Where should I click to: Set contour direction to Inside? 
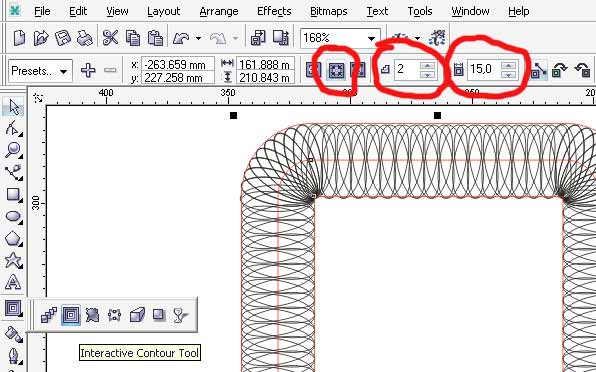[336, 70]
